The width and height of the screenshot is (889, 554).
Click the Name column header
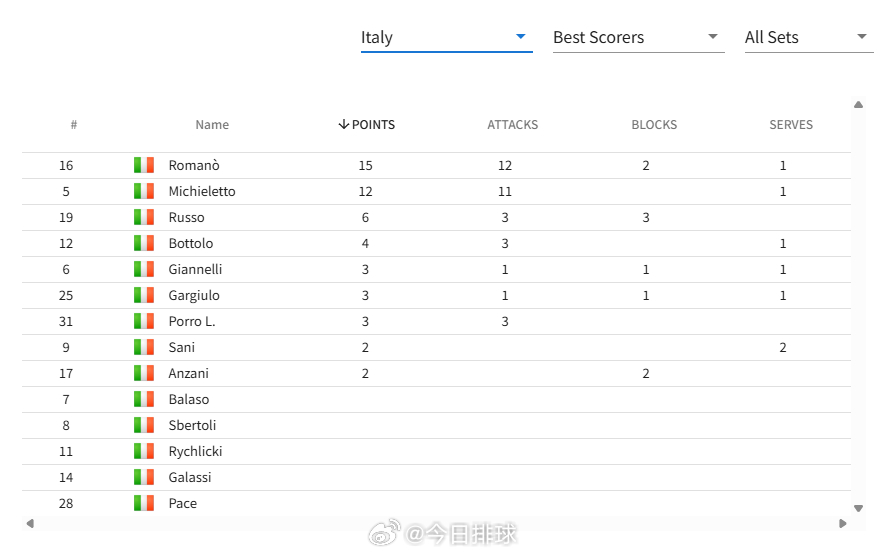pyautogui.click(x=212, y=125)
